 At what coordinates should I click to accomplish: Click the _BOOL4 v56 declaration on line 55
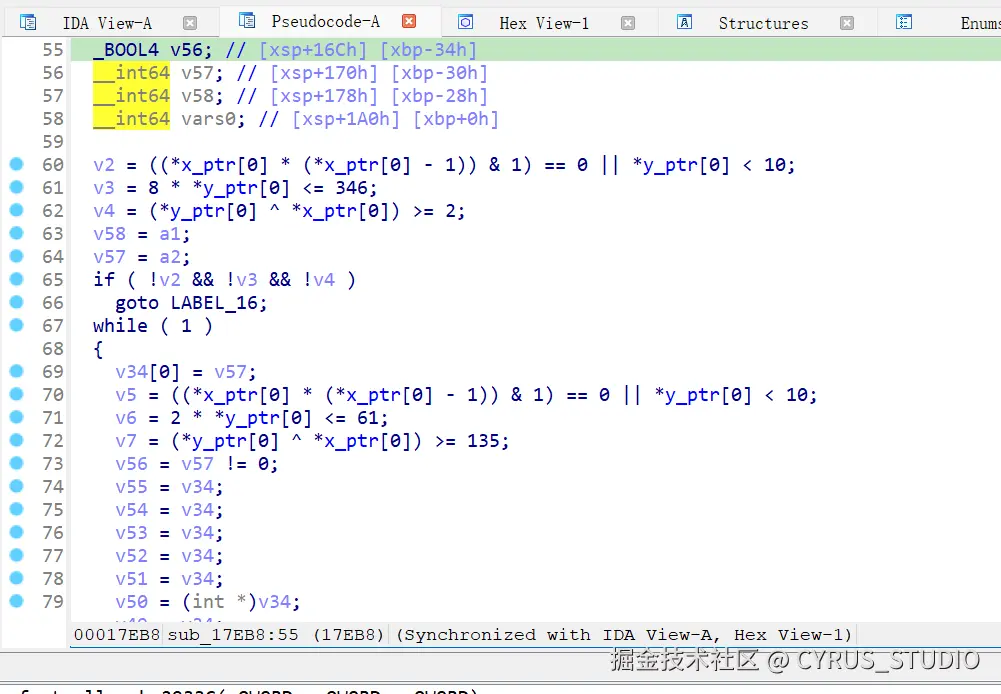152,50
